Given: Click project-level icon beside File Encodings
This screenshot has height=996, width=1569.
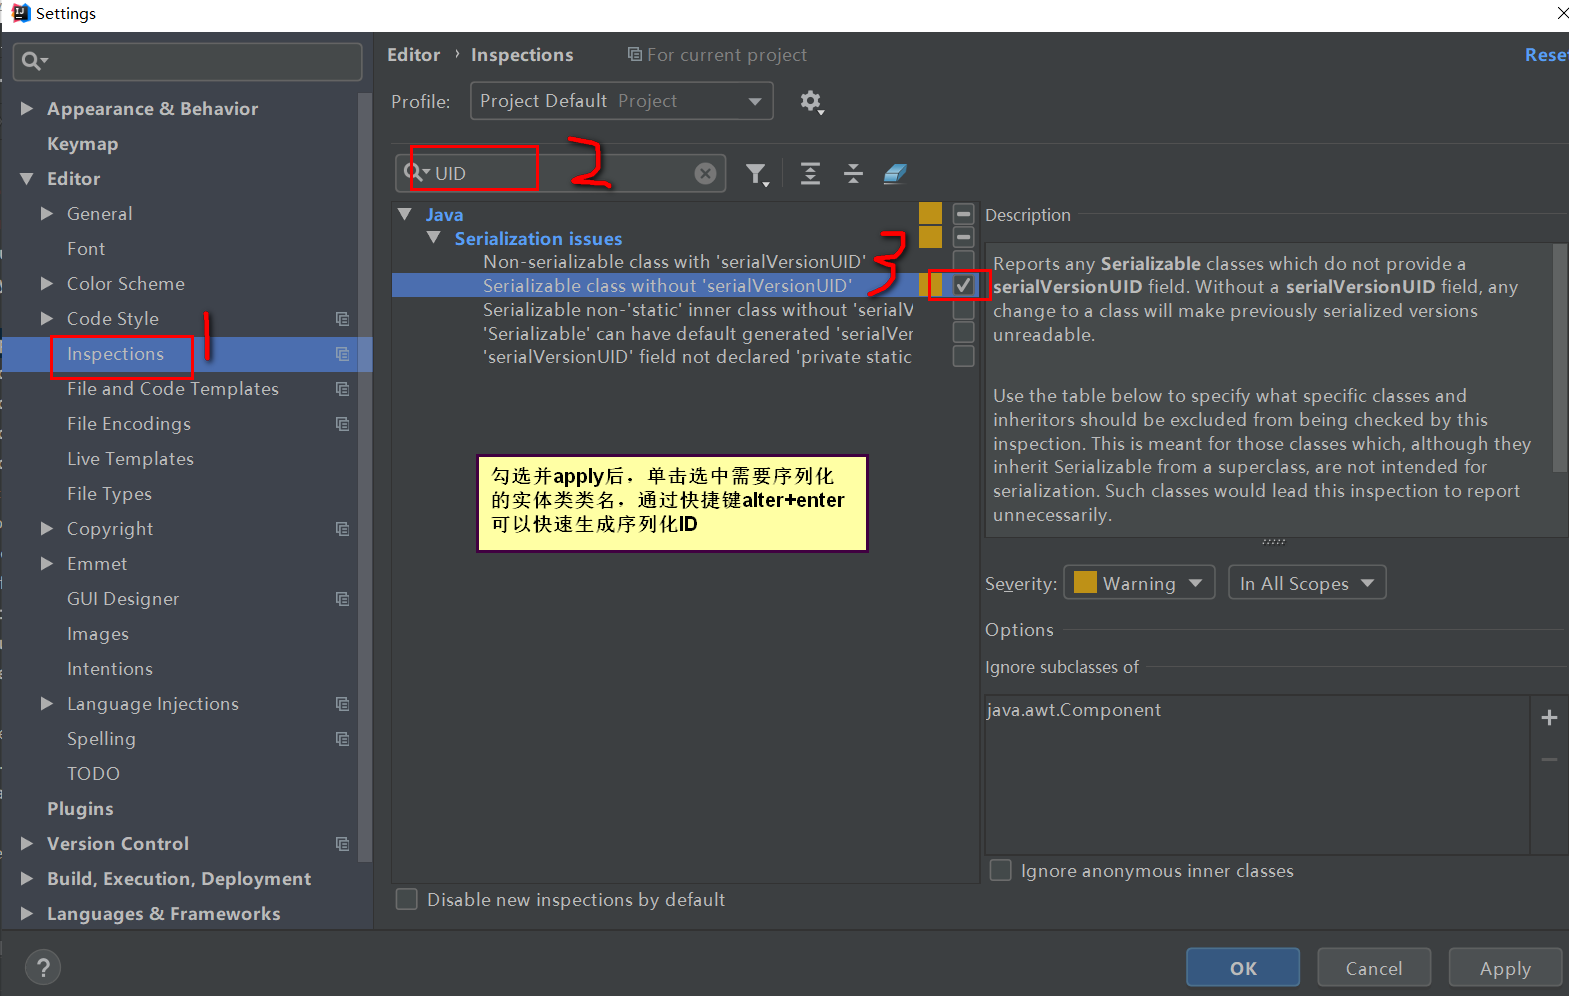Looking at the screenshot, I should 343,424.
